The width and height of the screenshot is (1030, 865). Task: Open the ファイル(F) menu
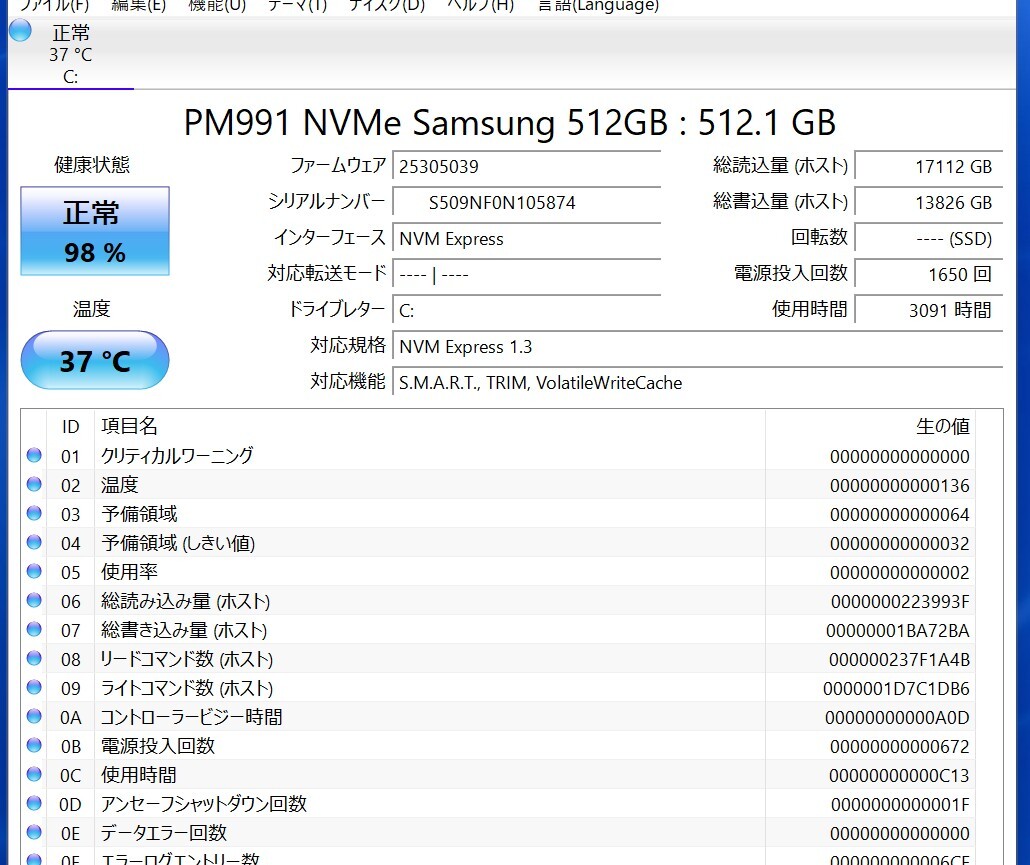pyautogui.click(x=54, y=7)
